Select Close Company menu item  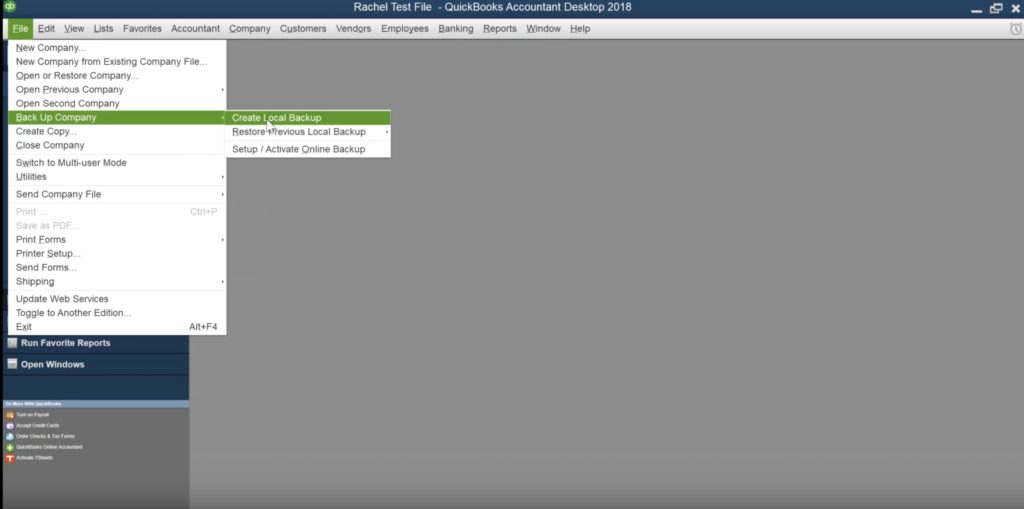pyautogui.click(x=117, y=145)
